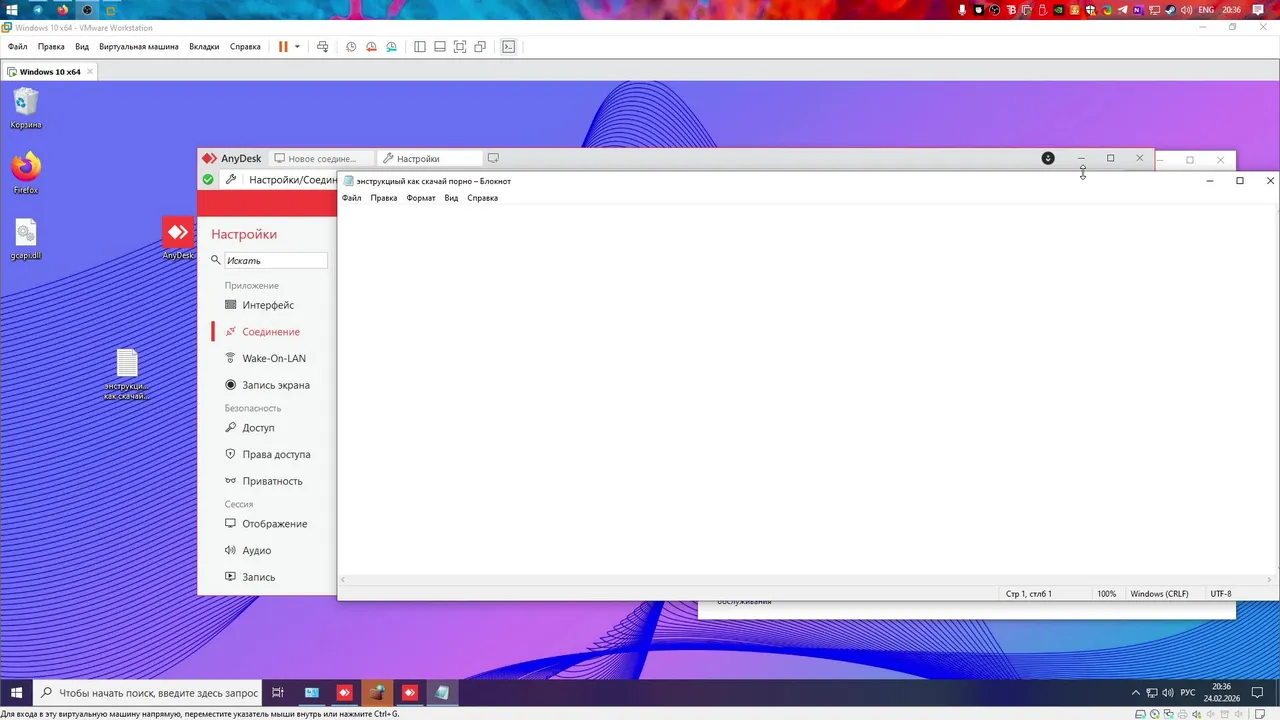
Task: Click the Notepad horizontal scrollbar
Action: click(x=808, y=580)
